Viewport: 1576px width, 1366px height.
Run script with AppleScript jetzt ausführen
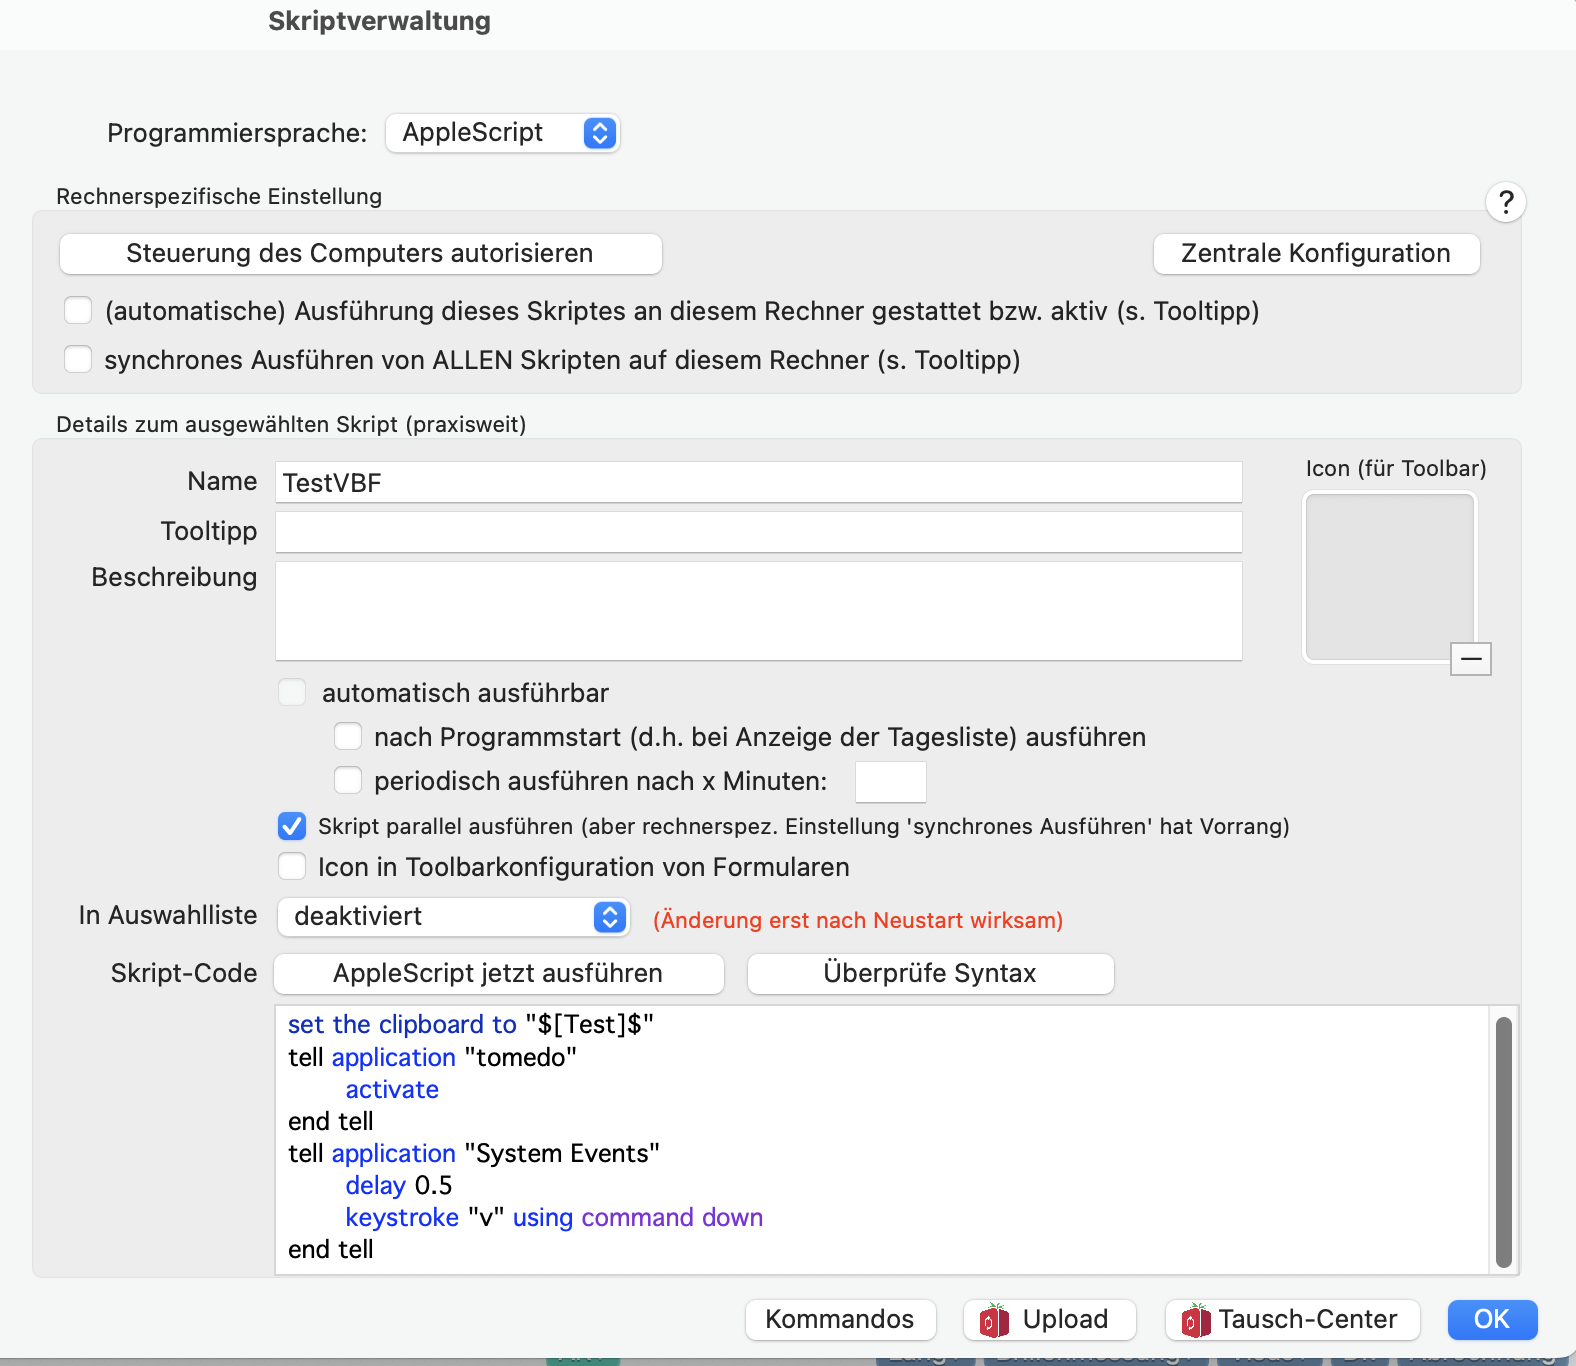pos(498,974)
